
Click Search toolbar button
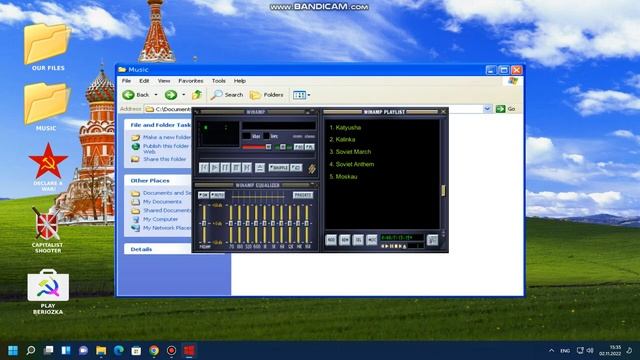coord(227,95)
